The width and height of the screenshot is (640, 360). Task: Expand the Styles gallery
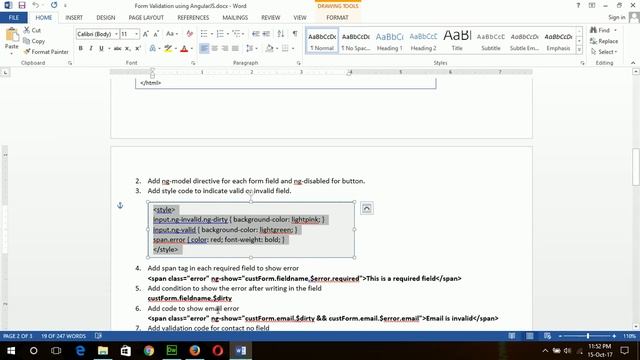coord(579,50)
